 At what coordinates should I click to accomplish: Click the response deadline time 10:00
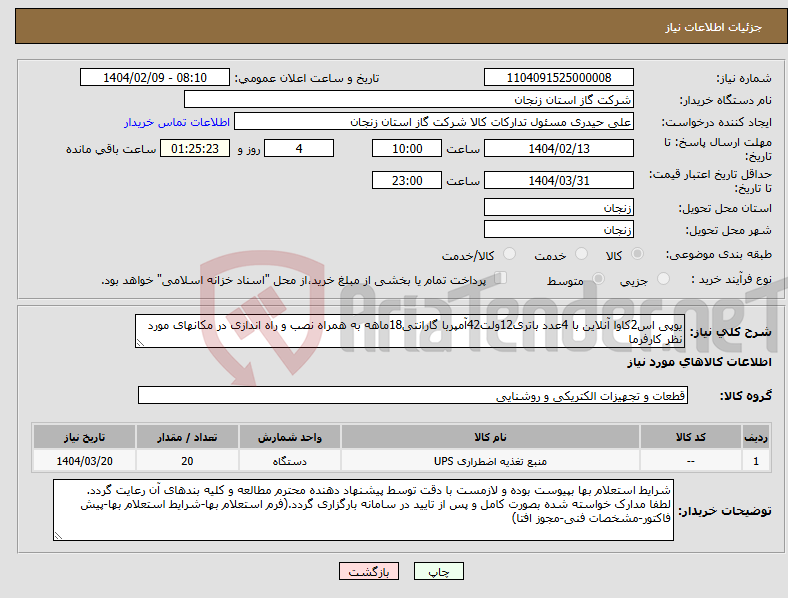point(407,148)
